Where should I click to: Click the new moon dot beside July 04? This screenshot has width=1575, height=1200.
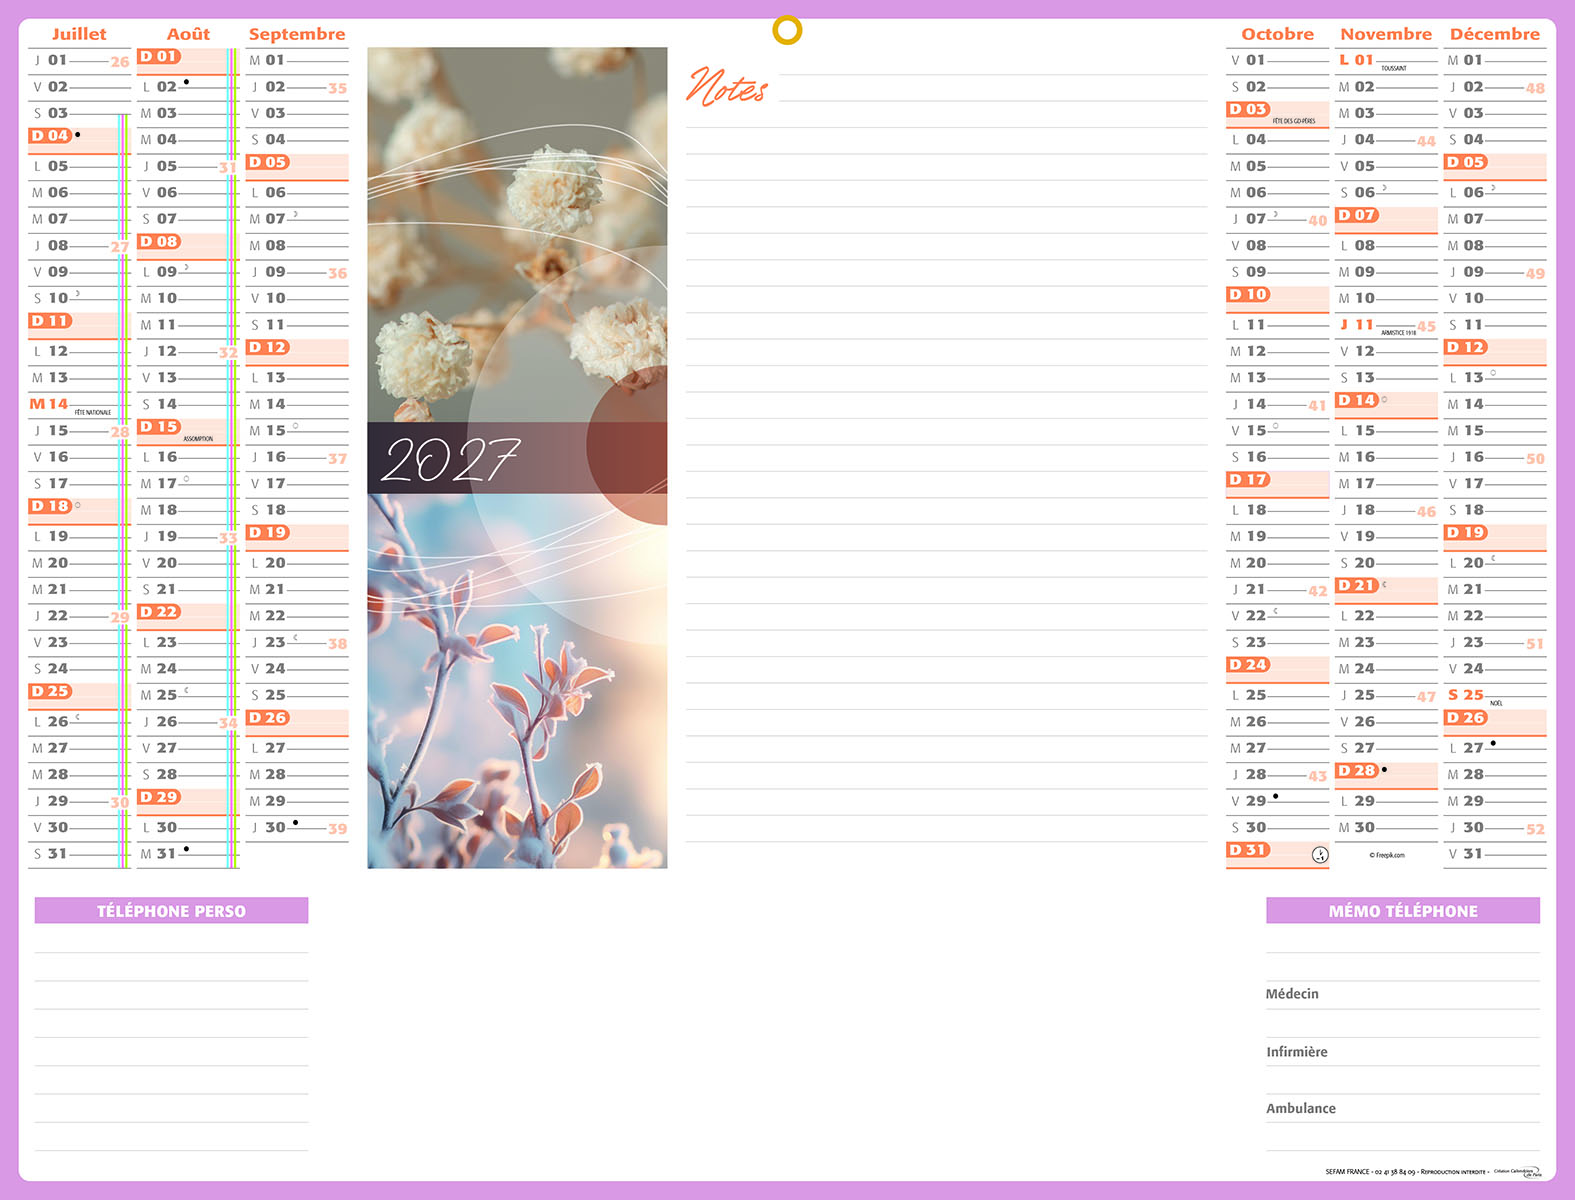78,134
